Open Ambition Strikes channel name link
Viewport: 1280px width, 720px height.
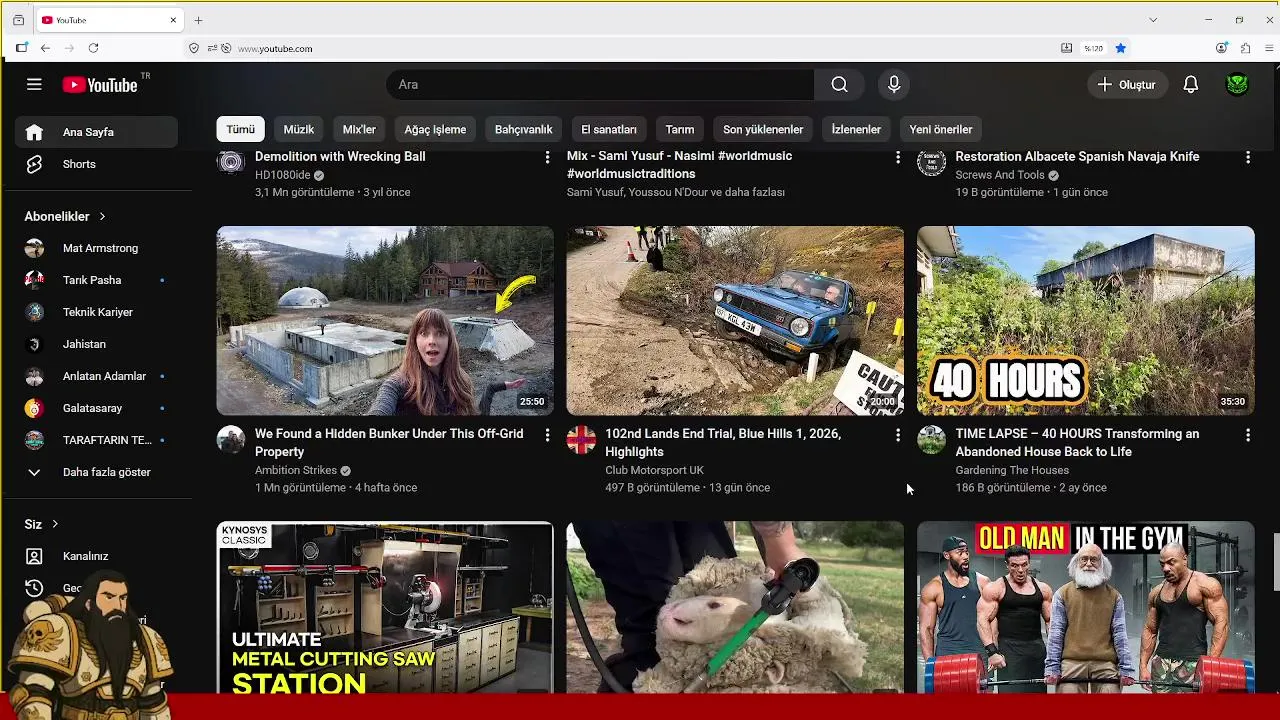point(296,470)
